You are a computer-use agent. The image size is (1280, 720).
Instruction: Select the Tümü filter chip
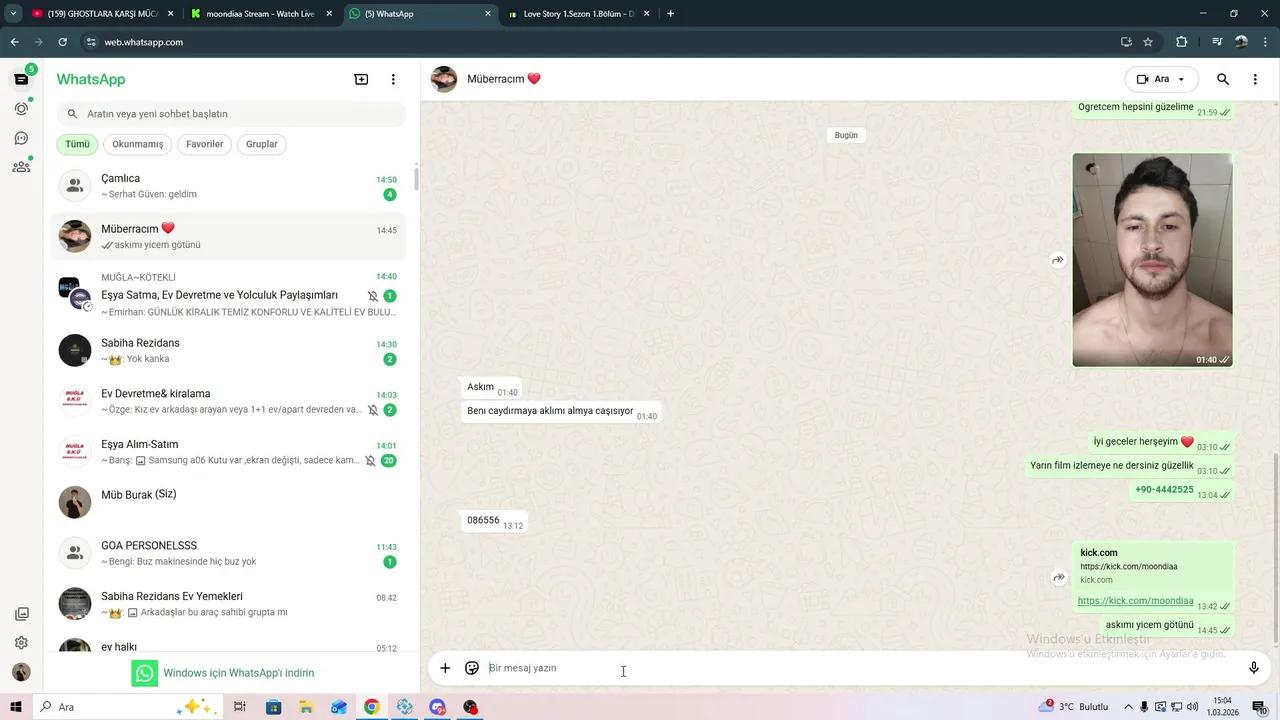tap(77, 144)
